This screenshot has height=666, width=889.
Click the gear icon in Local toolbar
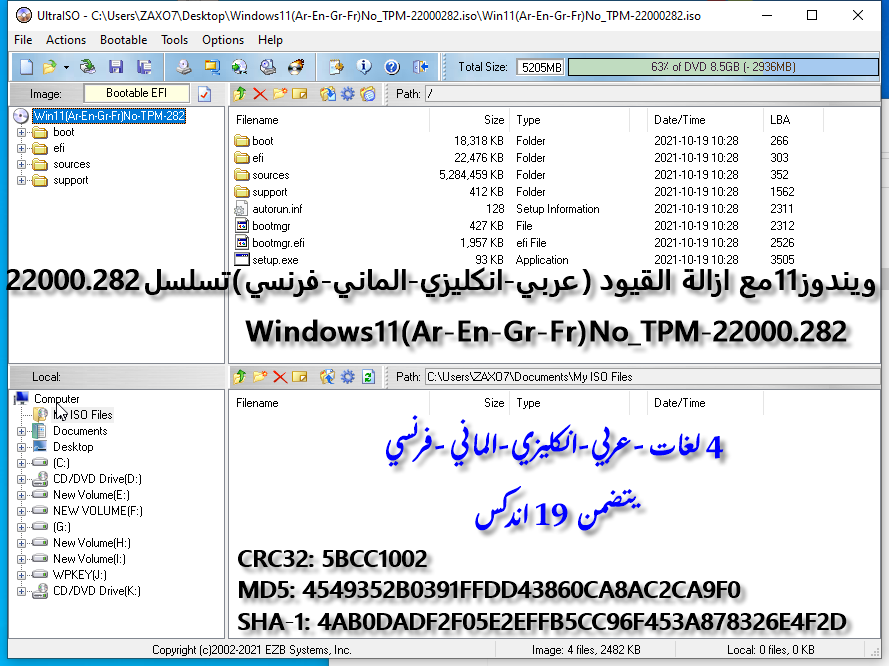[x=348, y=377]
